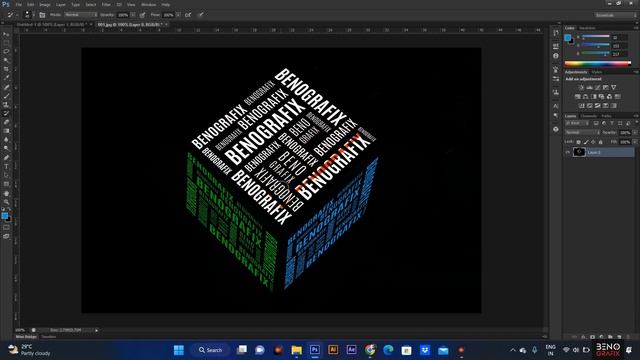Enable airbrush mode

coord(188,15)
